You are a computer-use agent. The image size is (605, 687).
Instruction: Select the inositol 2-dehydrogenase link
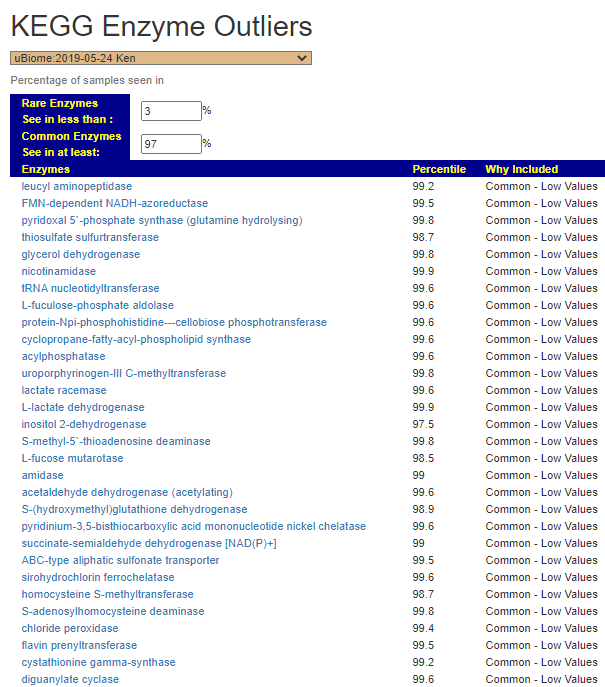[84, 424]
